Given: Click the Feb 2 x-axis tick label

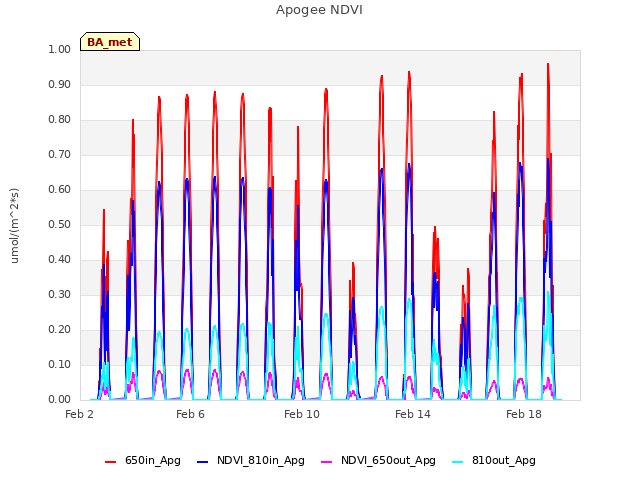Looking at the screenshot, I should point(79,414).
